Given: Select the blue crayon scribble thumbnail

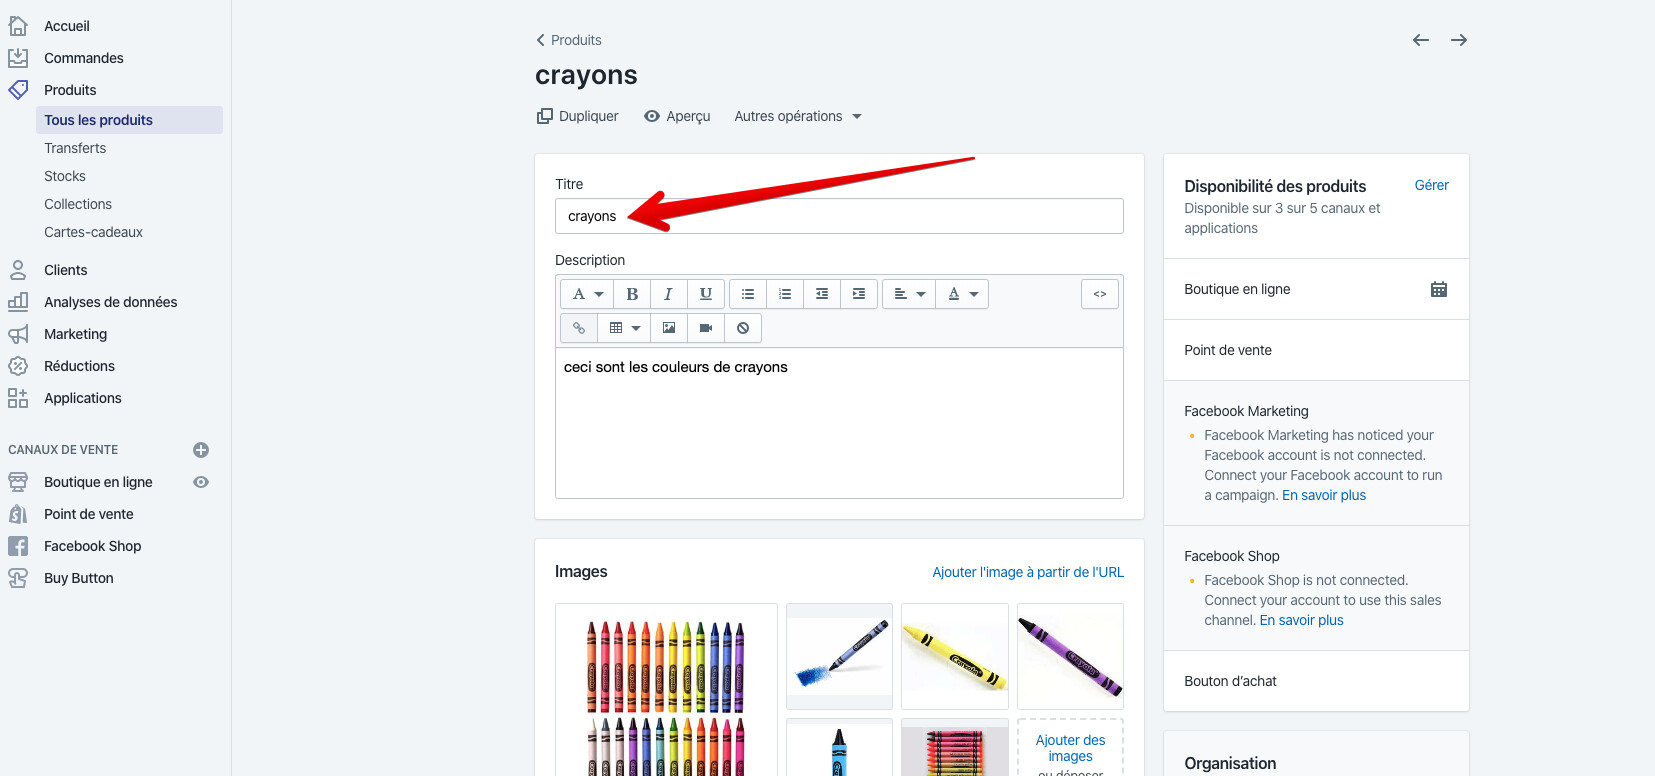Looking at the screenshot, I should [839, 656].
